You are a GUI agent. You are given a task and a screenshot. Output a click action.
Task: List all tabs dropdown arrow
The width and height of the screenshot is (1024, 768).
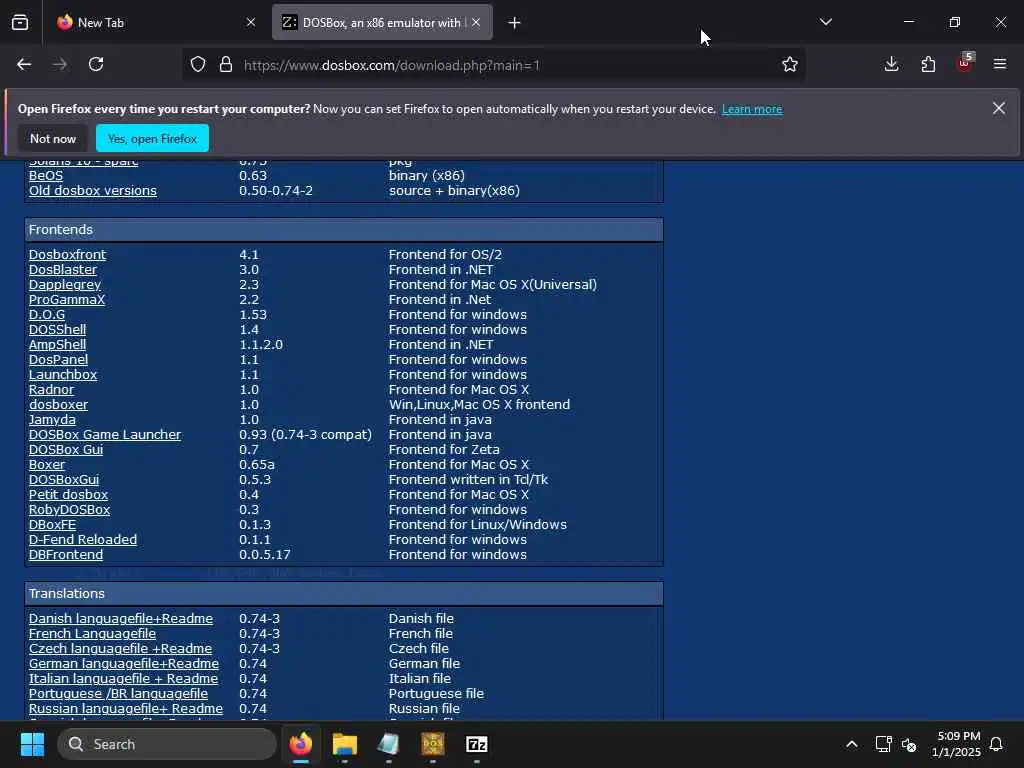pyautogui.click(x=825, y=22)
